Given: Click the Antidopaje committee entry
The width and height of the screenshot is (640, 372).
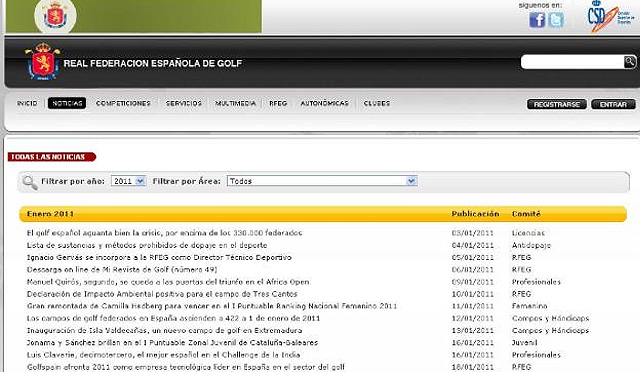Looking at the screenshot, I should click(x=531, y=245).
